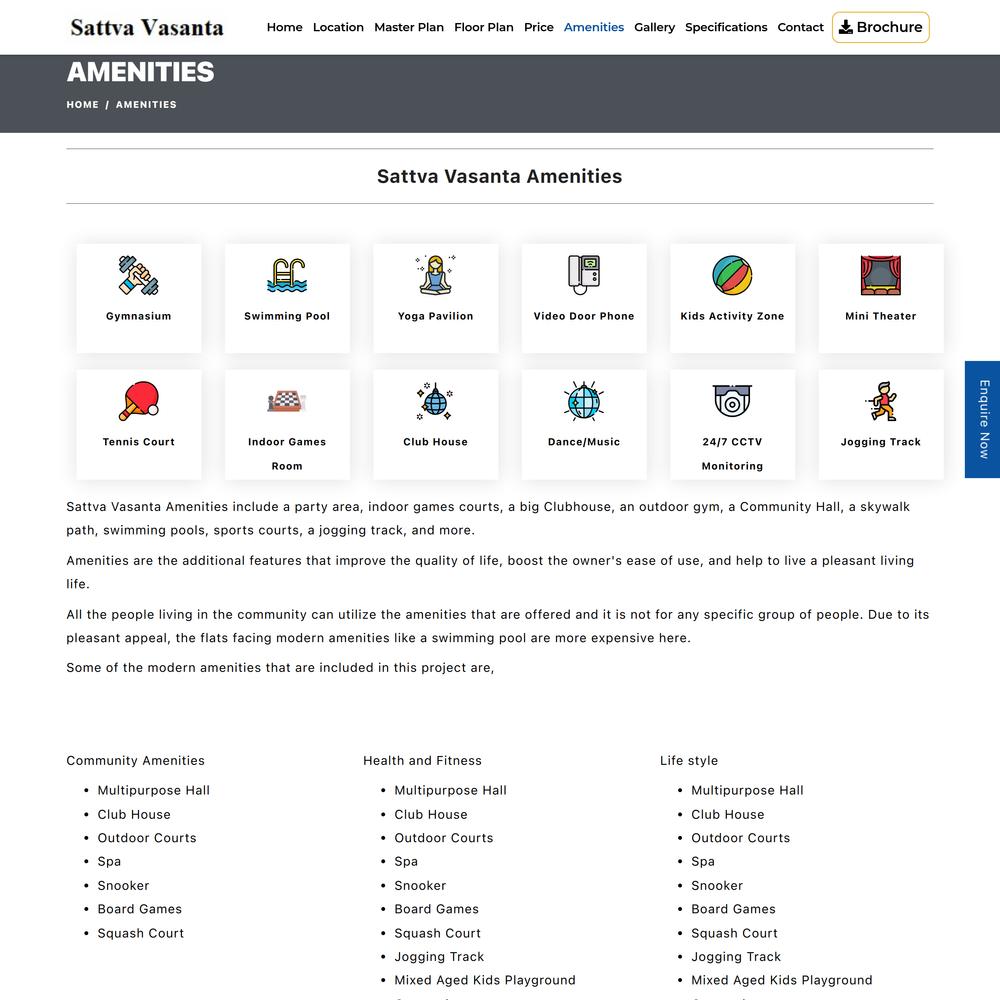The image size is (1000, 1000).
Task: Click the Indoor Games Room chessboard icon
Action: 287,401
